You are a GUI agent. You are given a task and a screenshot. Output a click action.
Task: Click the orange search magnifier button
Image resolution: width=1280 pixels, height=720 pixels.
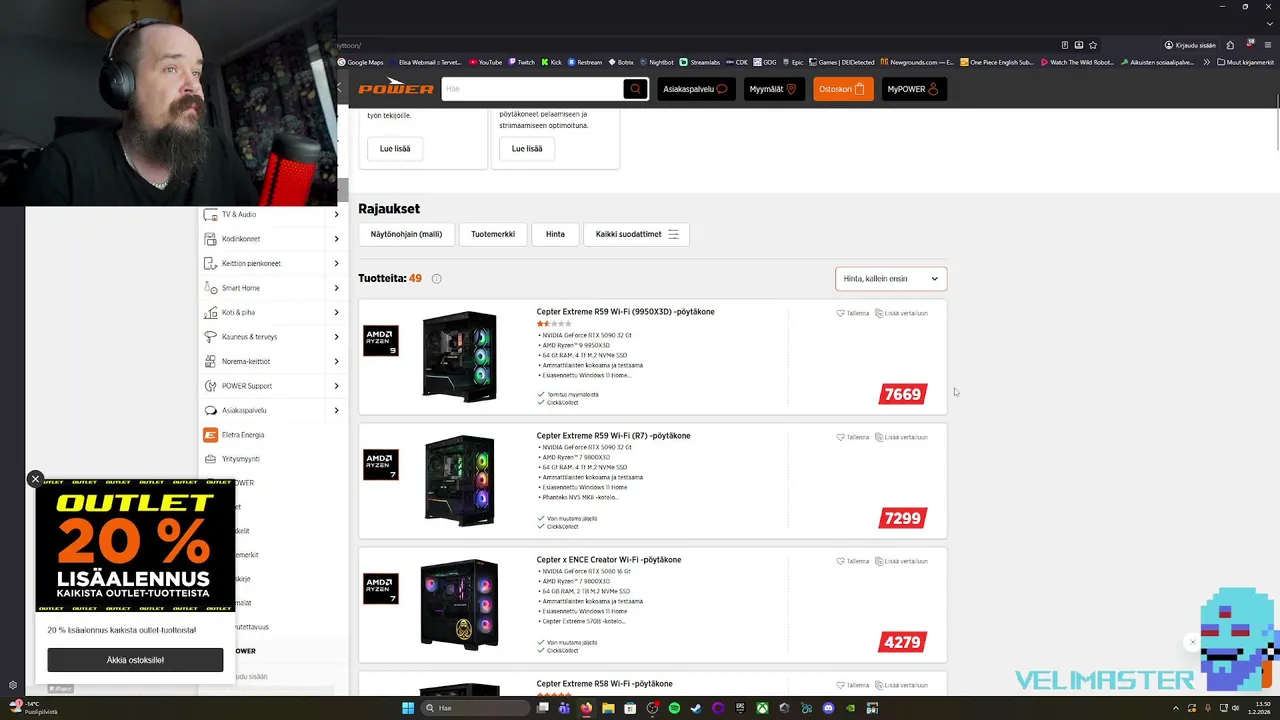pyautogui.click(x=635, y=89)
